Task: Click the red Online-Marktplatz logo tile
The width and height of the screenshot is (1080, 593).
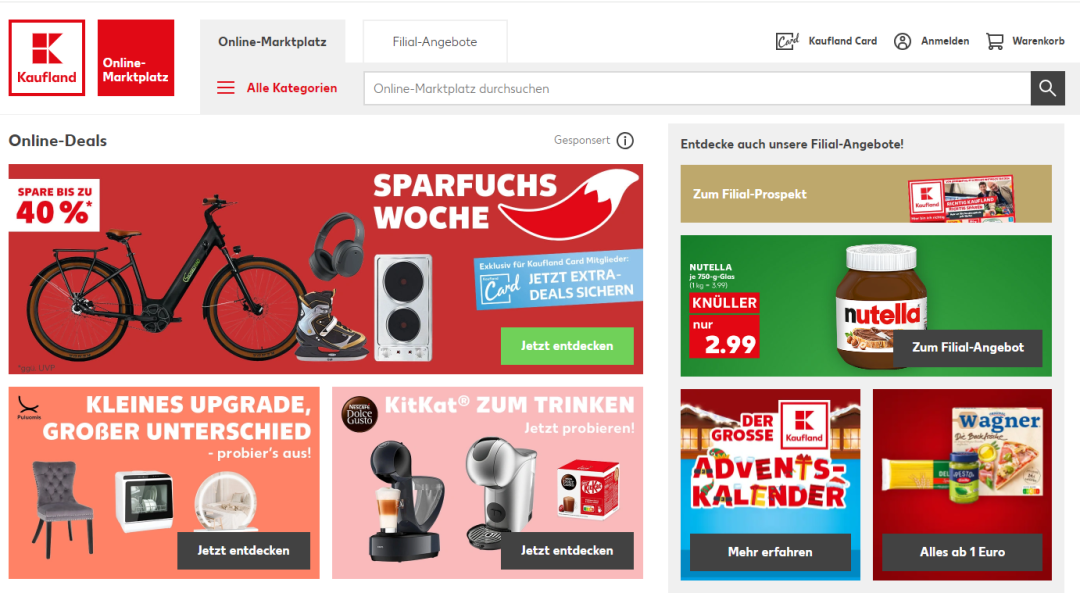Action: click(136, 58)
